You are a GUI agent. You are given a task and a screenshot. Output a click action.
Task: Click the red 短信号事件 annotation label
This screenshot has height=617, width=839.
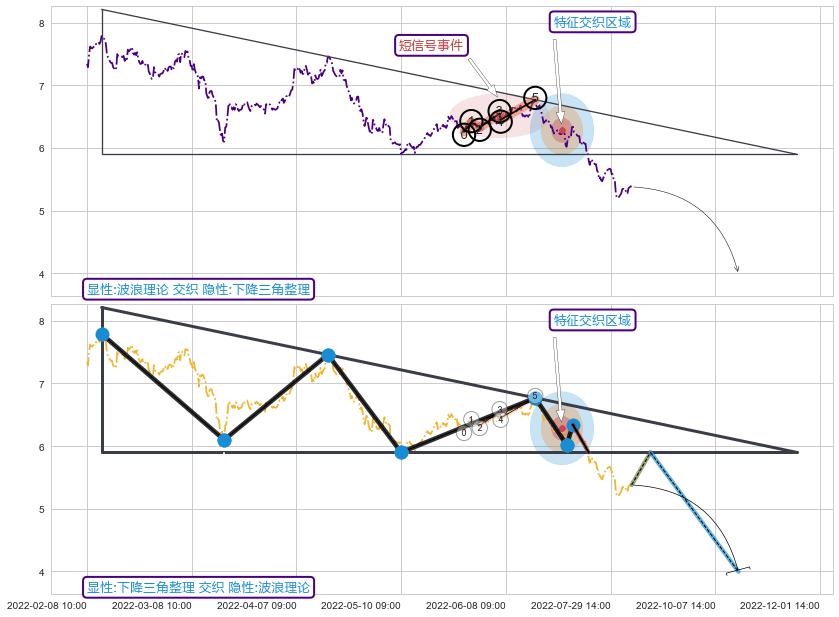tap(431, 45)
